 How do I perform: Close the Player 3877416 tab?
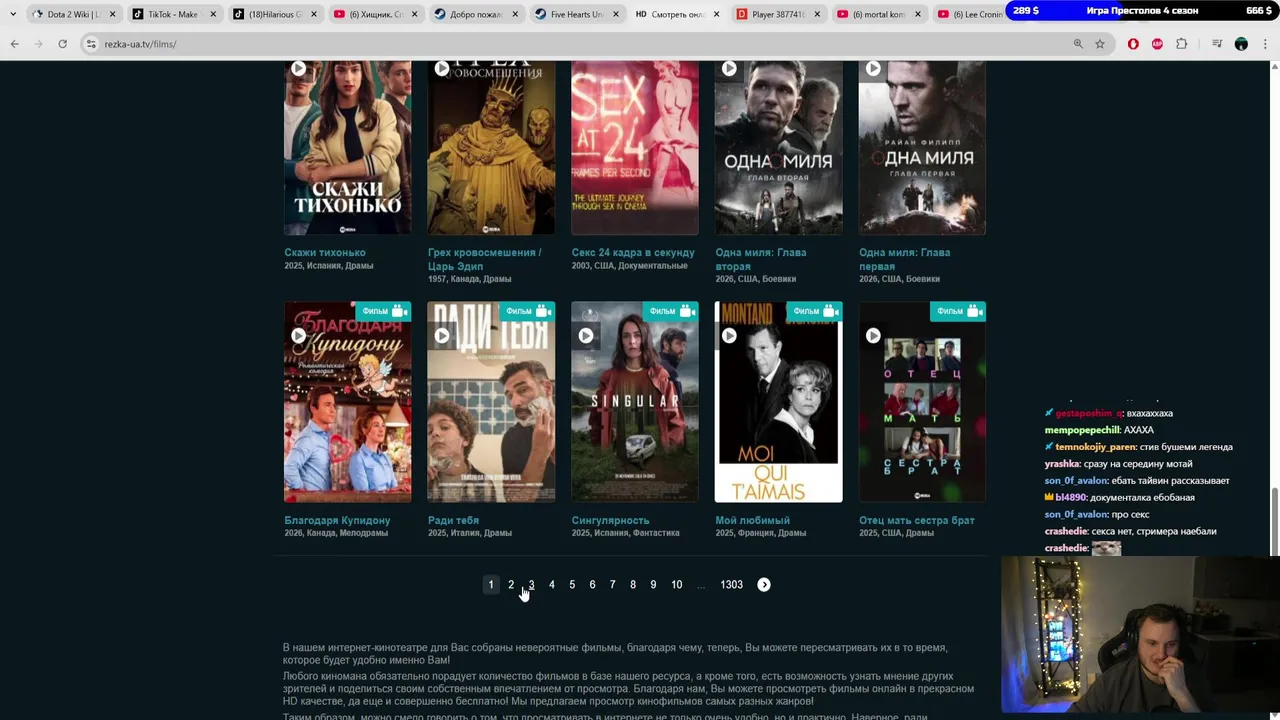tap(817, 14)
